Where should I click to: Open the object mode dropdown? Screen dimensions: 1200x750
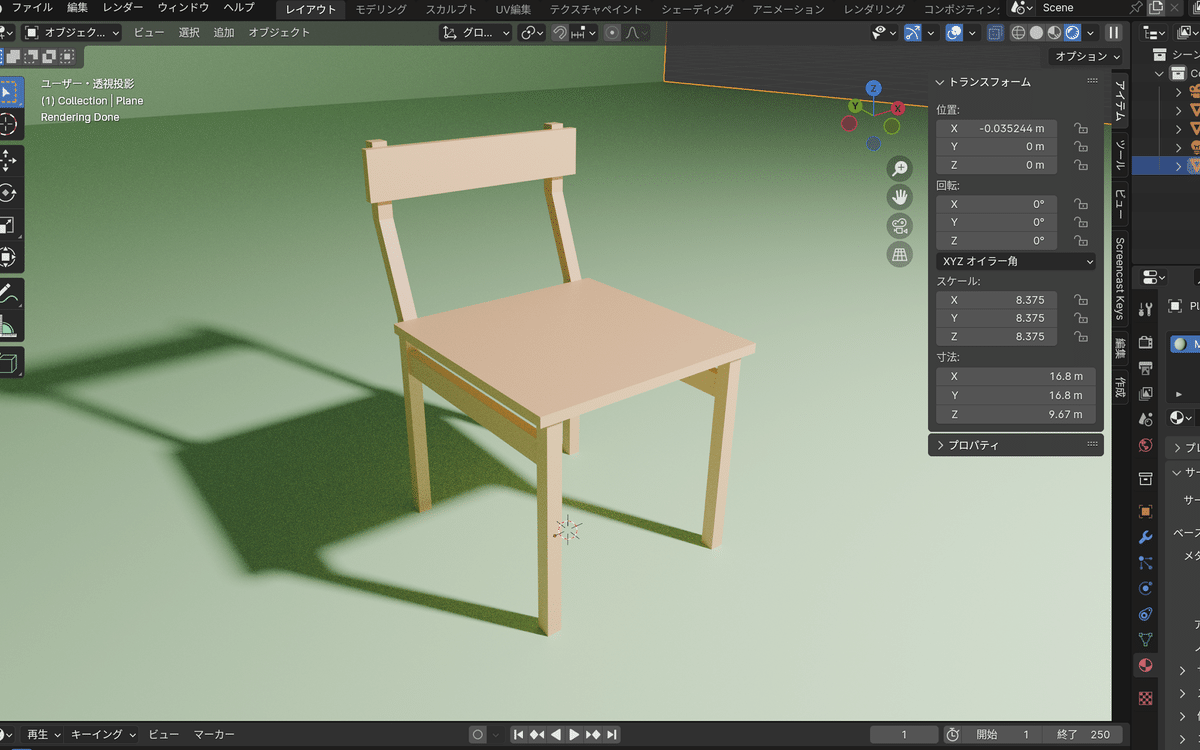[72, 33]
